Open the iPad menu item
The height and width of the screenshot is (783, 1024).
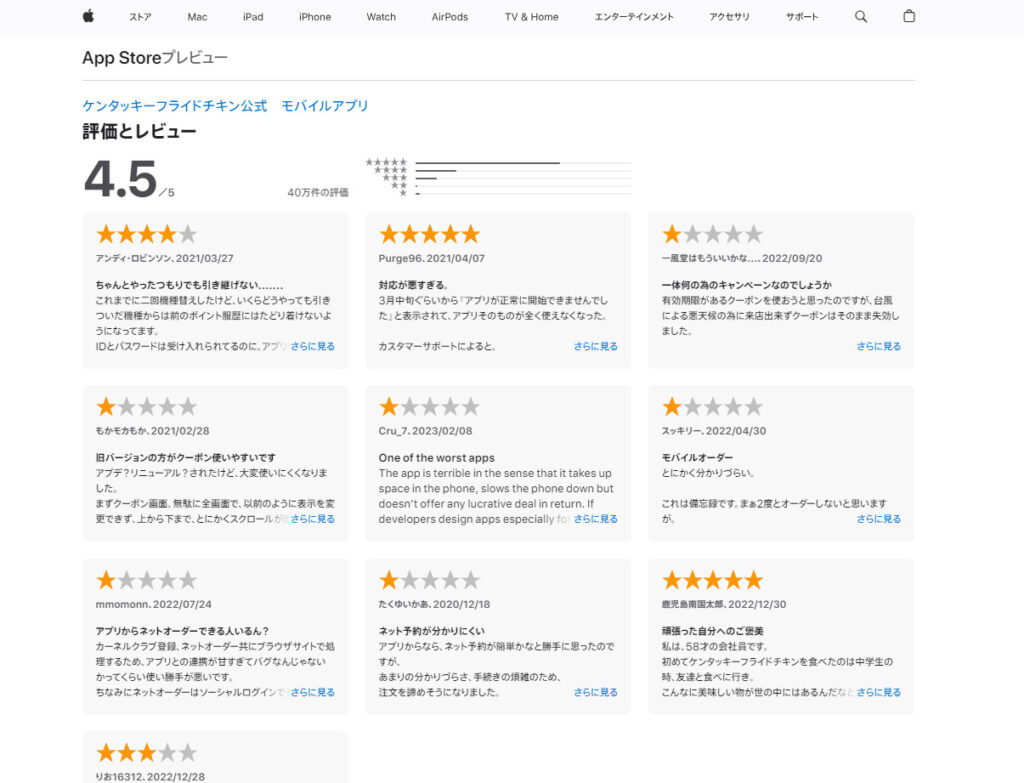pyautogui.click(x=253, y=17)
